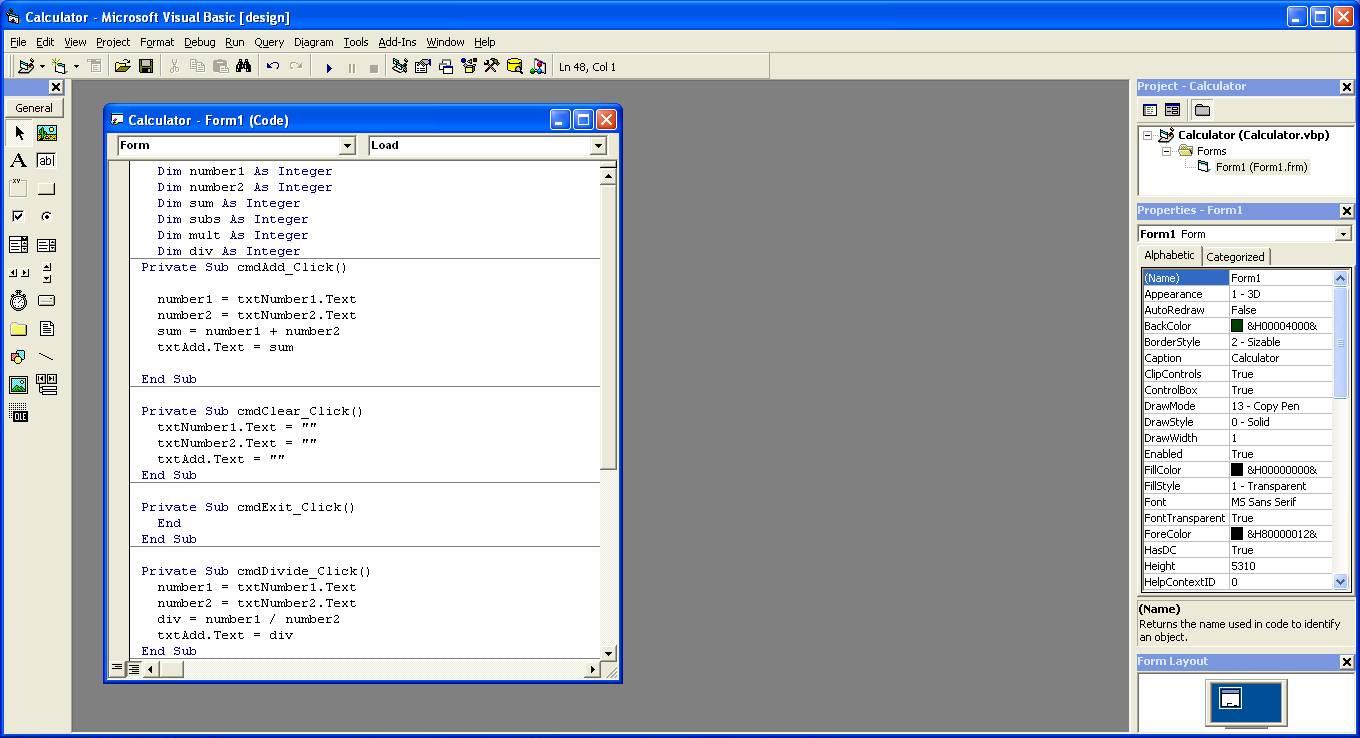The height and width of the screenshot is (738, 1360).
Task: Click the Save Project toolbar icon
Action: tap(146, 66)
